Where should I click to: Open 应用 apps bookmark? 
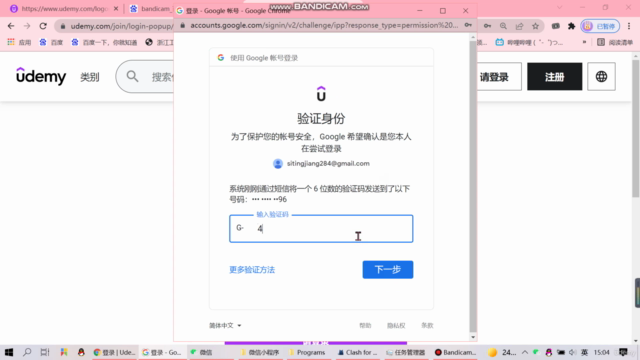(x=19, y=42)
